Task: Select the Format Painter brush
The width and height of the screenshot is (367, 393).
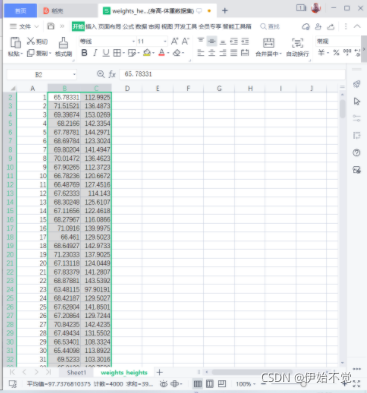Action: click(x=63, y=43)
